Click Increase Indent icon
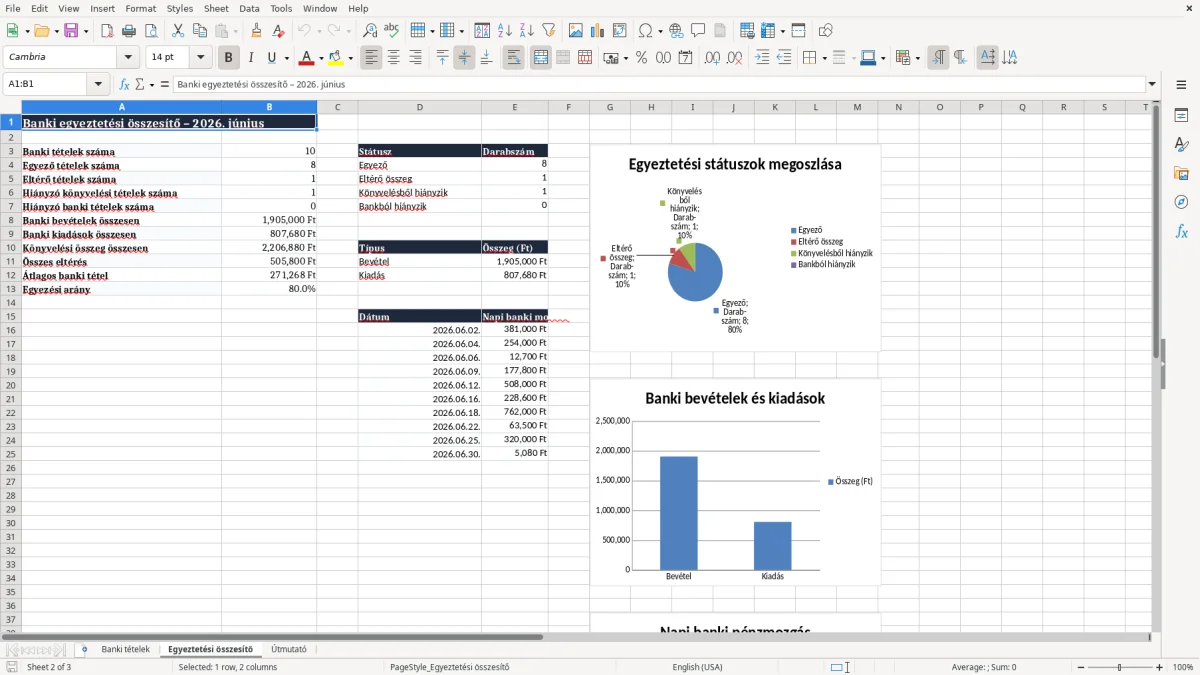Image resolution: width=1200 pixels, height=675 pixels. coord(763,58)
